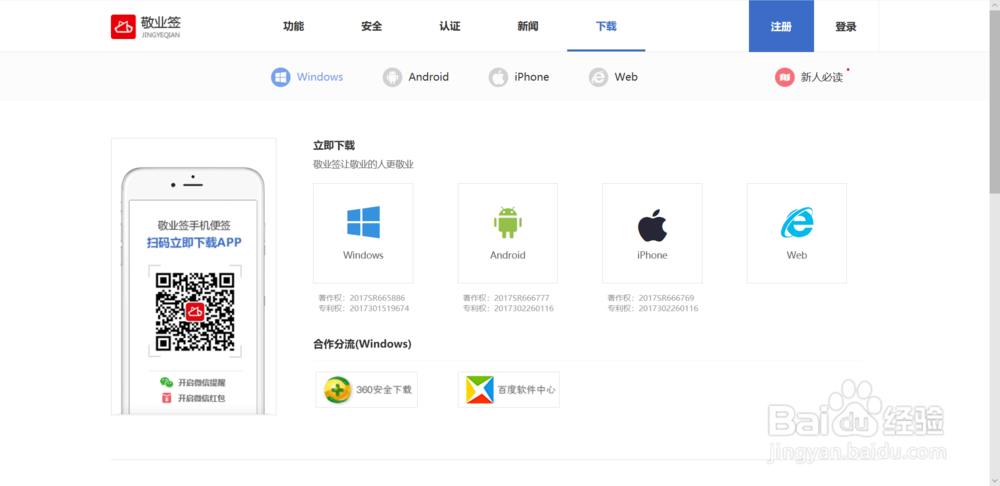Select the Web browser icon in the platform bar

tap(598, 77)
